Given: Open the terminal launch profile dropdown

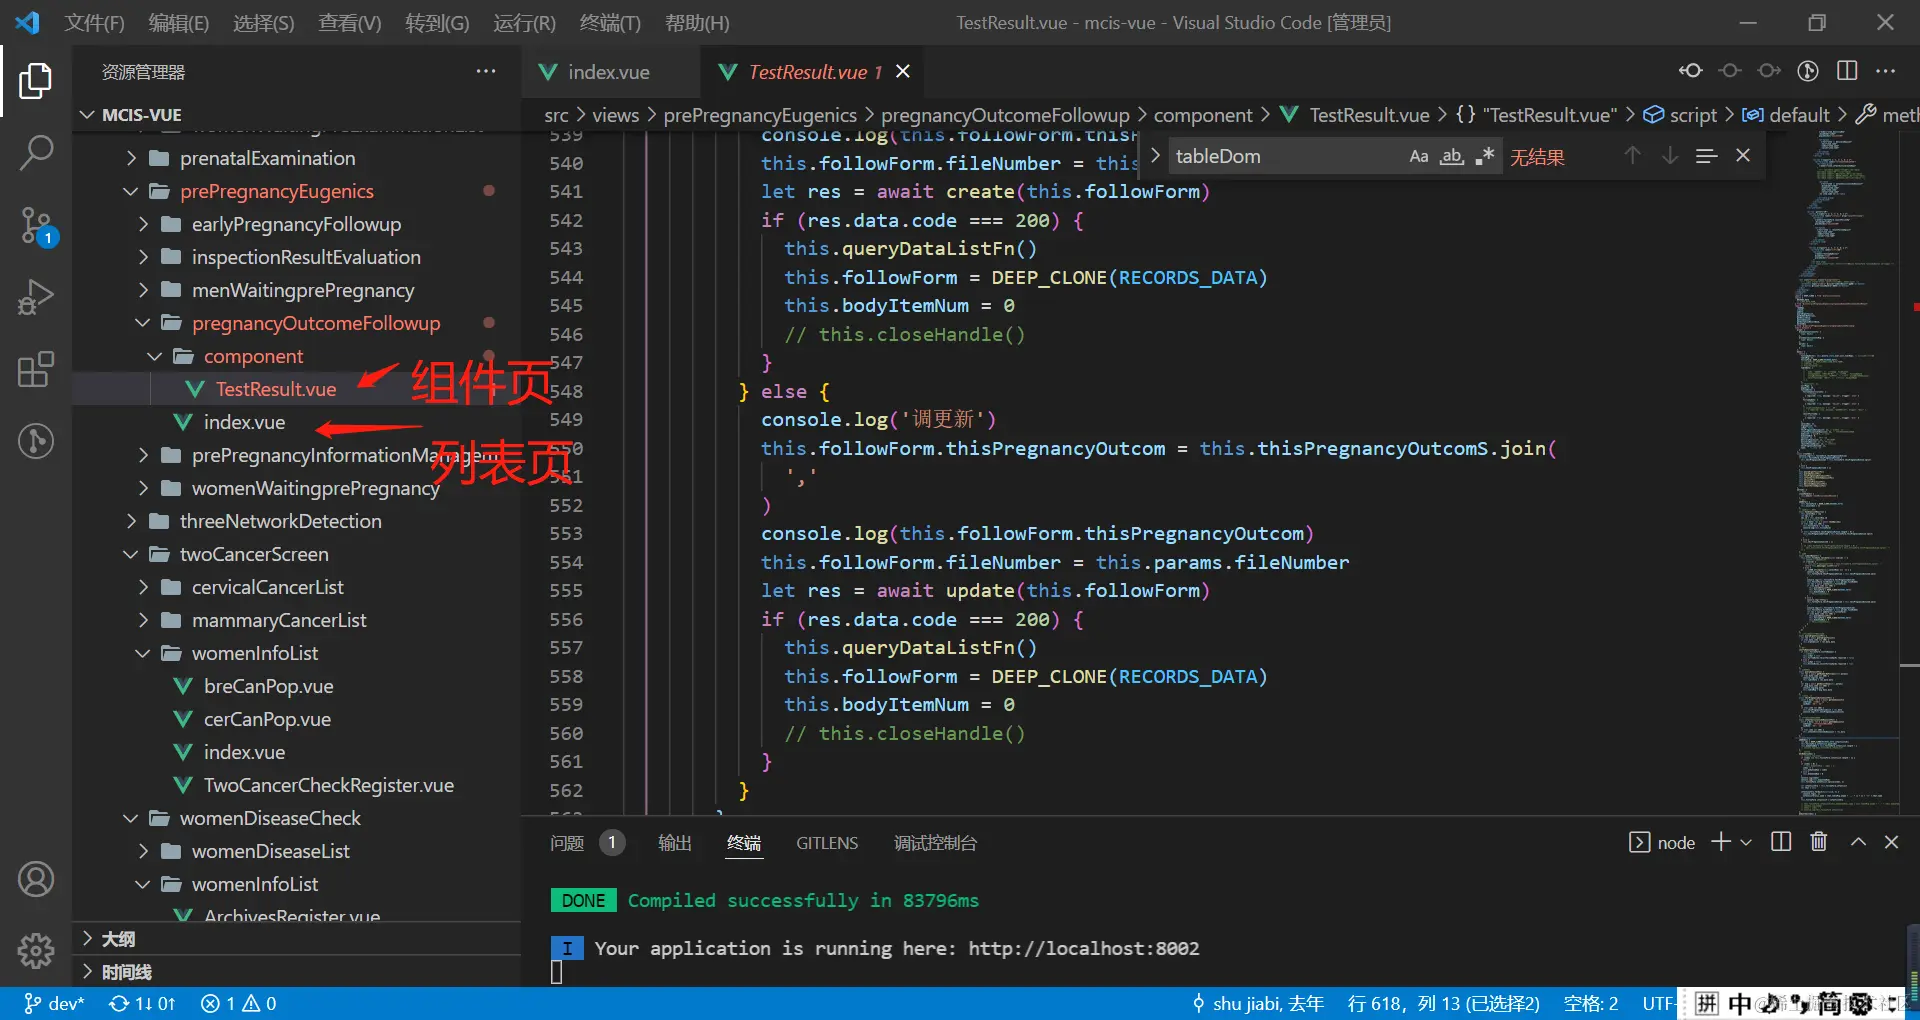Looking at the screenshot, I should click(x=1746, y=842).
